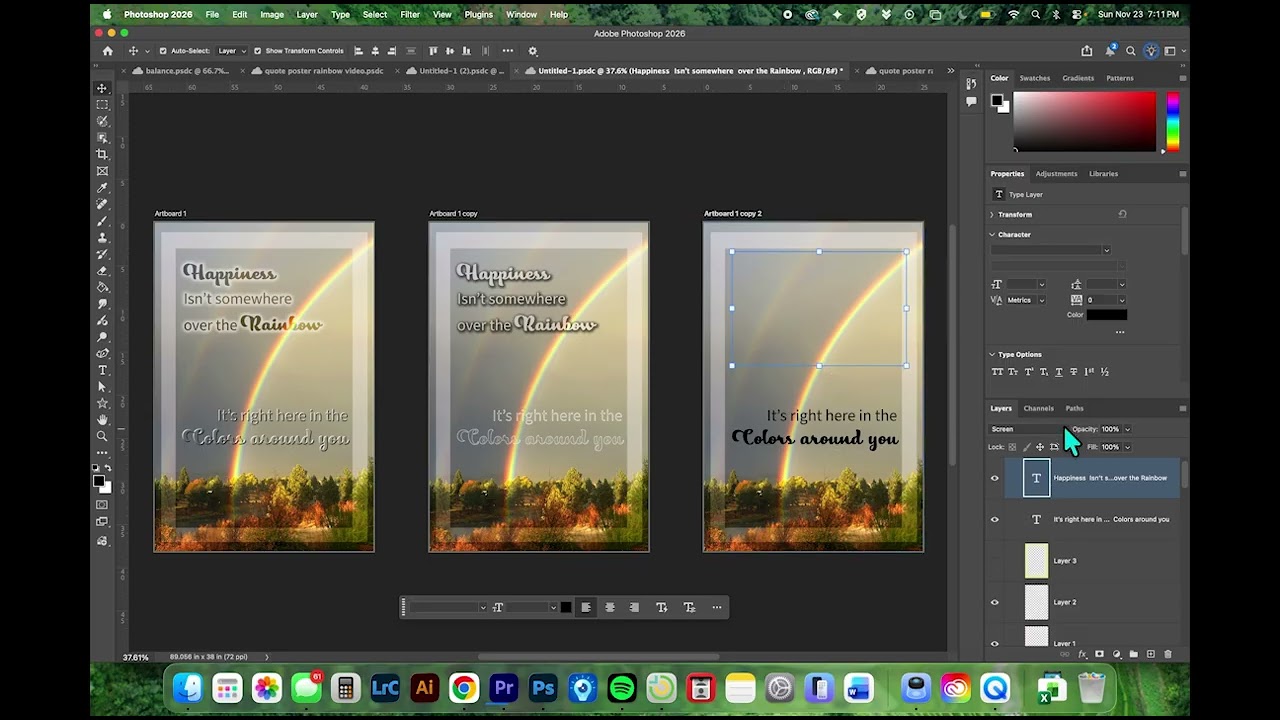Click the Home icon in options bar
The width and height of the screenshot is (1280, 720).
[x=108, y=51]
